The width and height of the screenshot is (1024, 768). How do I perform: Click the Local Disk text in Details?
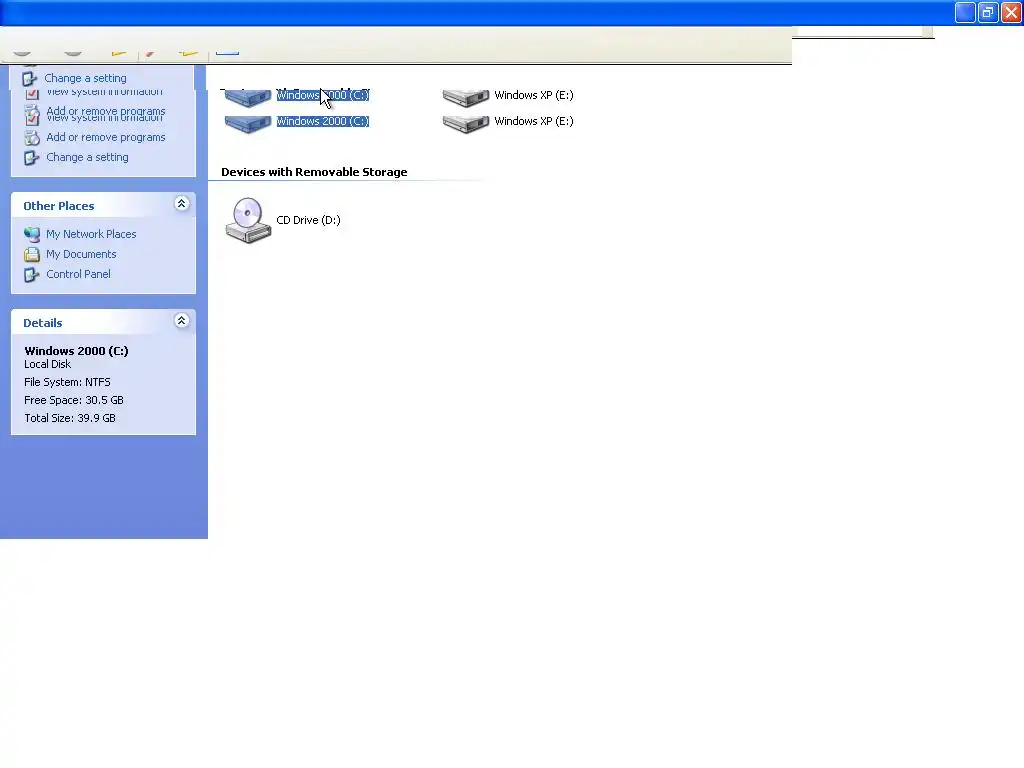pos(48,364)
